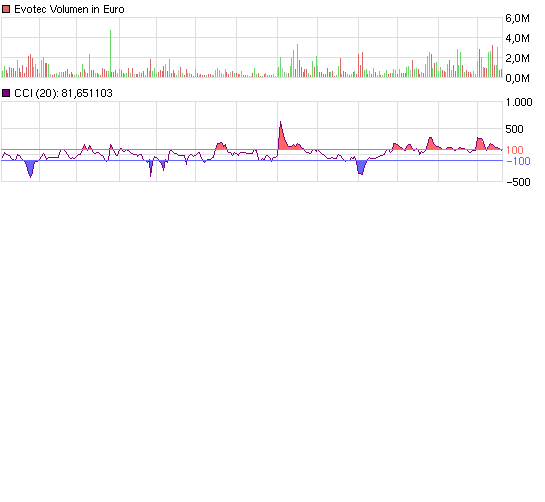Click the 2,0M volume axis label
This screenshot has width=545, height=502.
pos(517,58)
